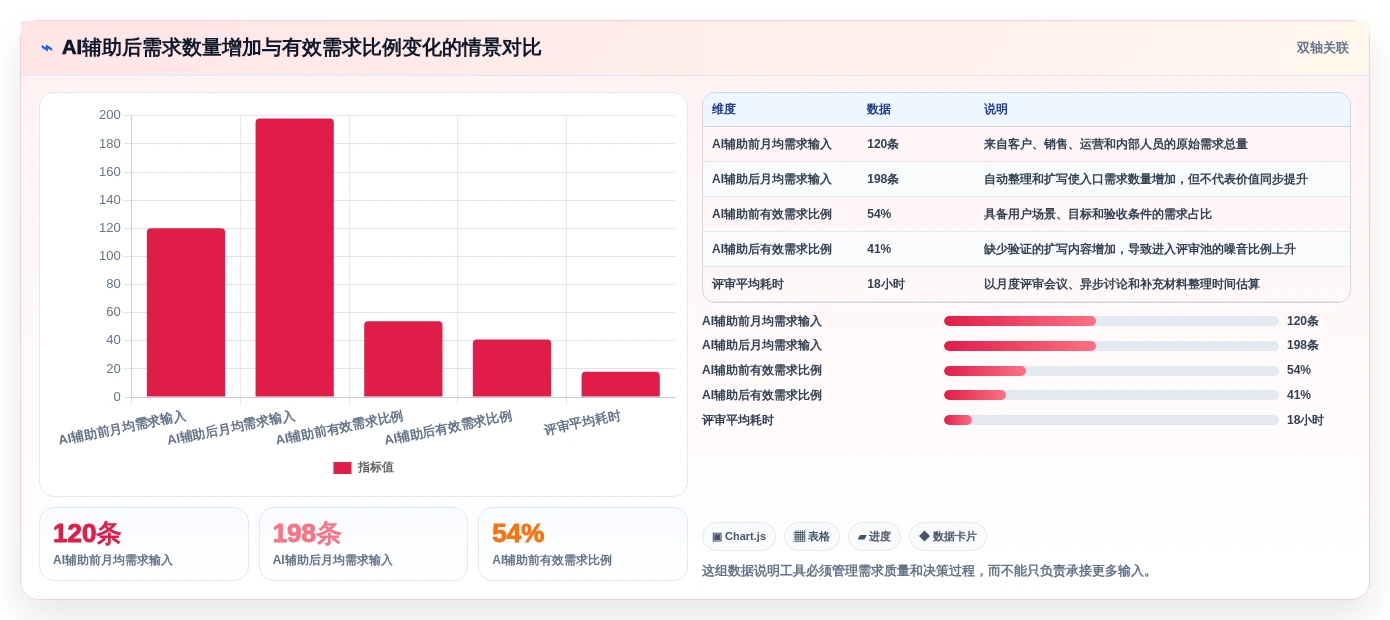Select the 评审平均耗时 chart bar
This screenshot has height=620, width=1390.
click(x=620, y=384)
